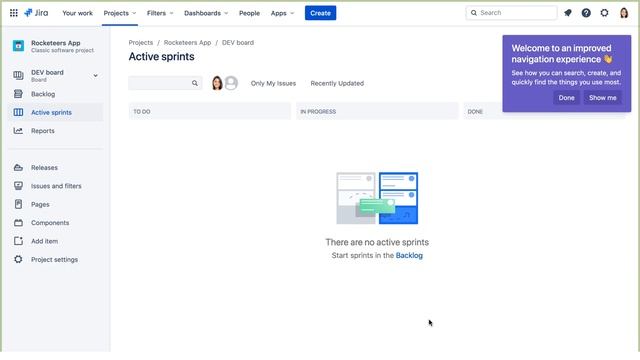Click the magnifier icon in board search
Screen dimensions: 640x360
pyautogui.click(x=195, y=83)
